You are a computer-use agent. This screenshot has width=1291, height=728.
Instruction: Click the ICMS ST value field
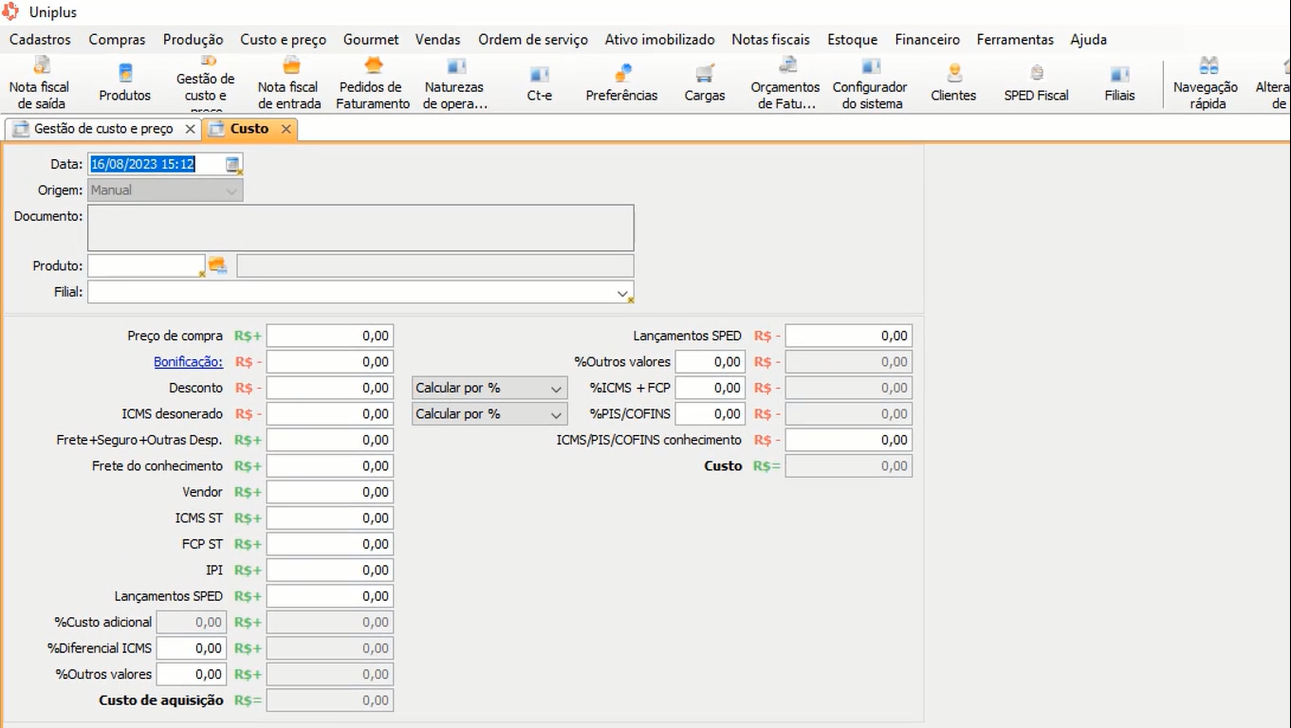click(x=330, y=518)
